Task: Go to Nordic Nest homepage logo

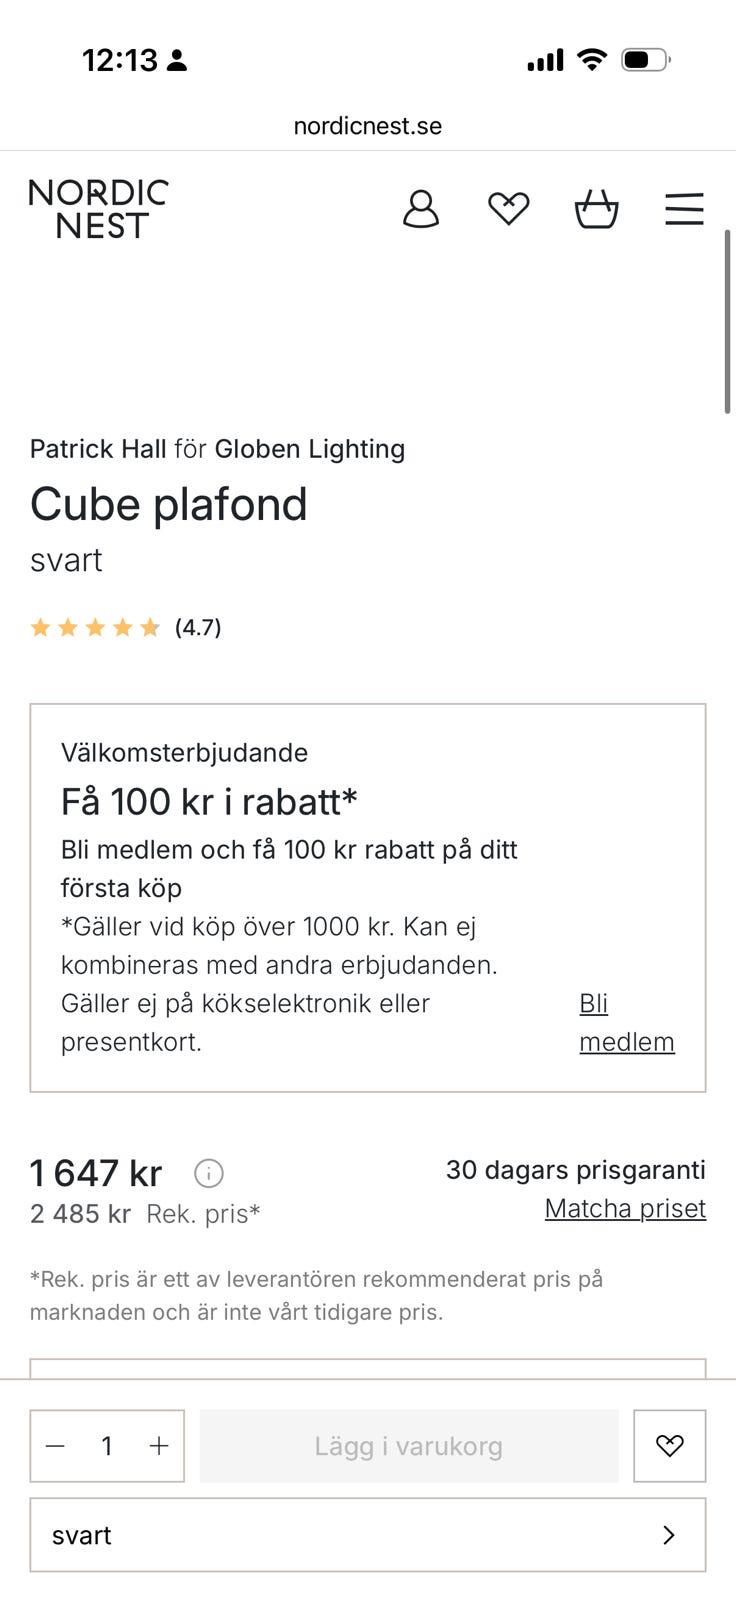Action: (x=98, y=209)
